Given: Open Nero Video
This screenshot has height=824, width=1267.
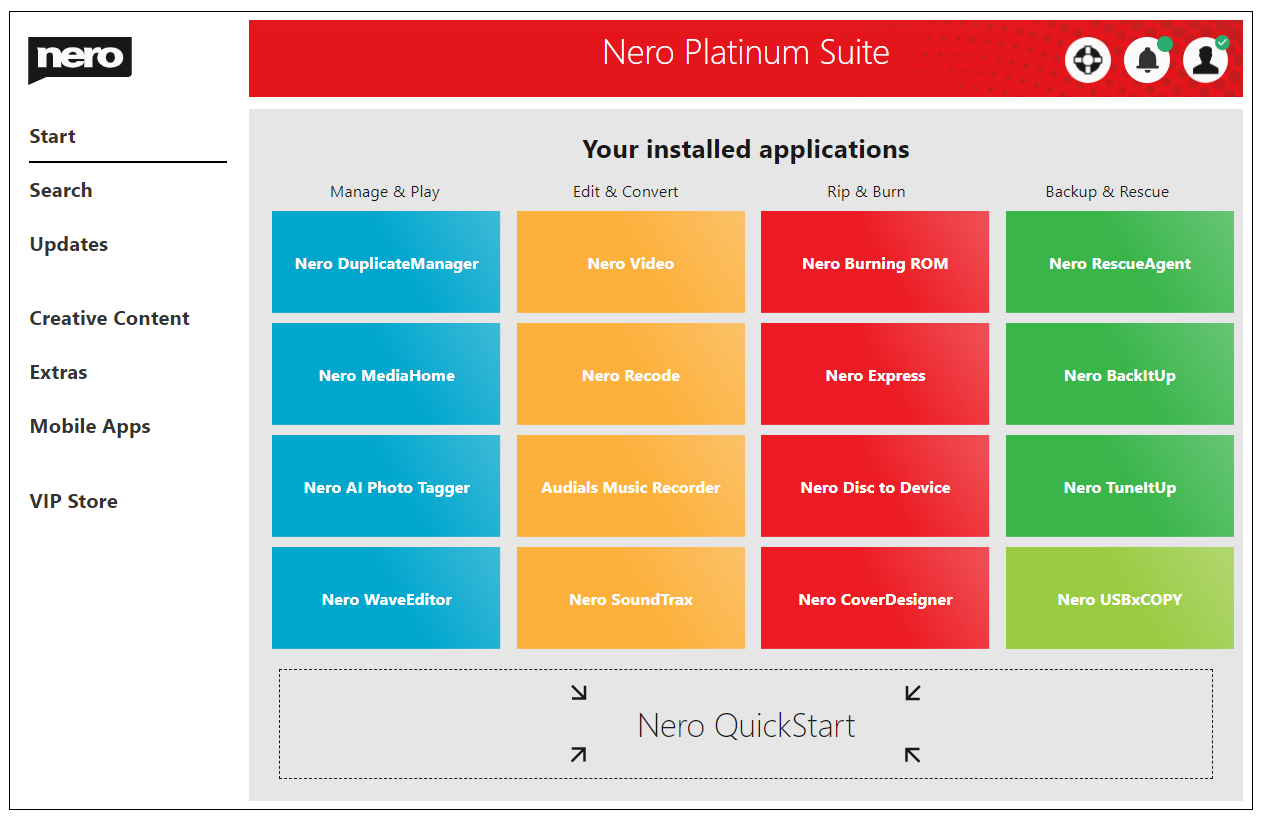Looking at the screenshot, I should pyautogui.click(x=630, y=262).
